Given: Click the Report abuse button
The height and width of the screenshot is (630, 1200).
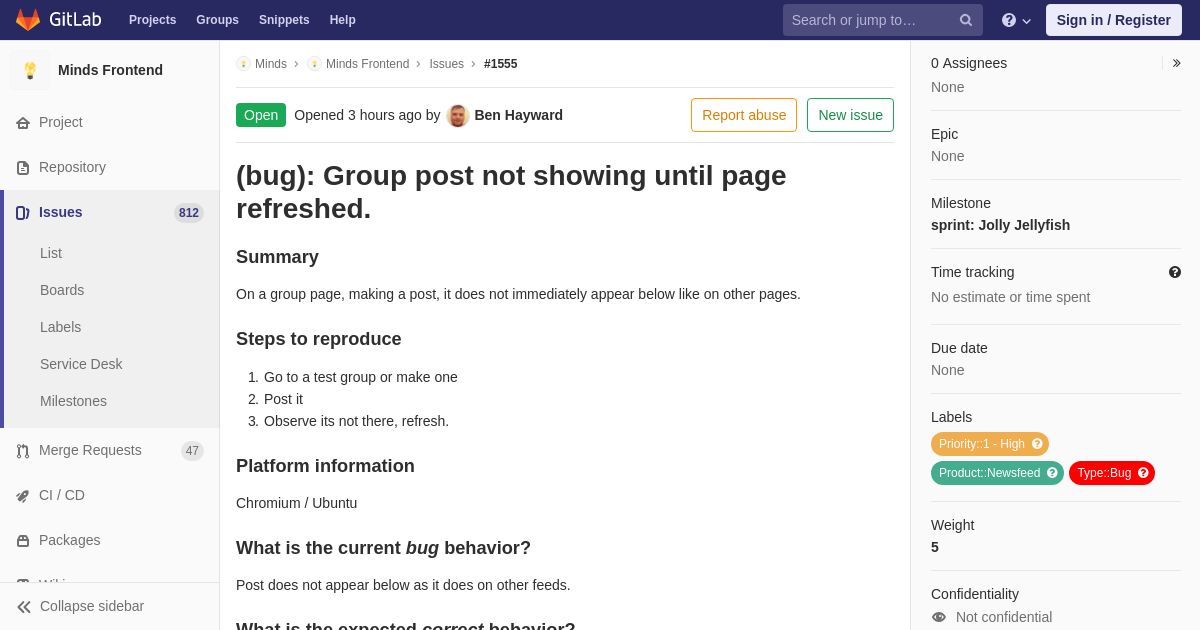Looking at the screenshot, I should coord(744,115).
